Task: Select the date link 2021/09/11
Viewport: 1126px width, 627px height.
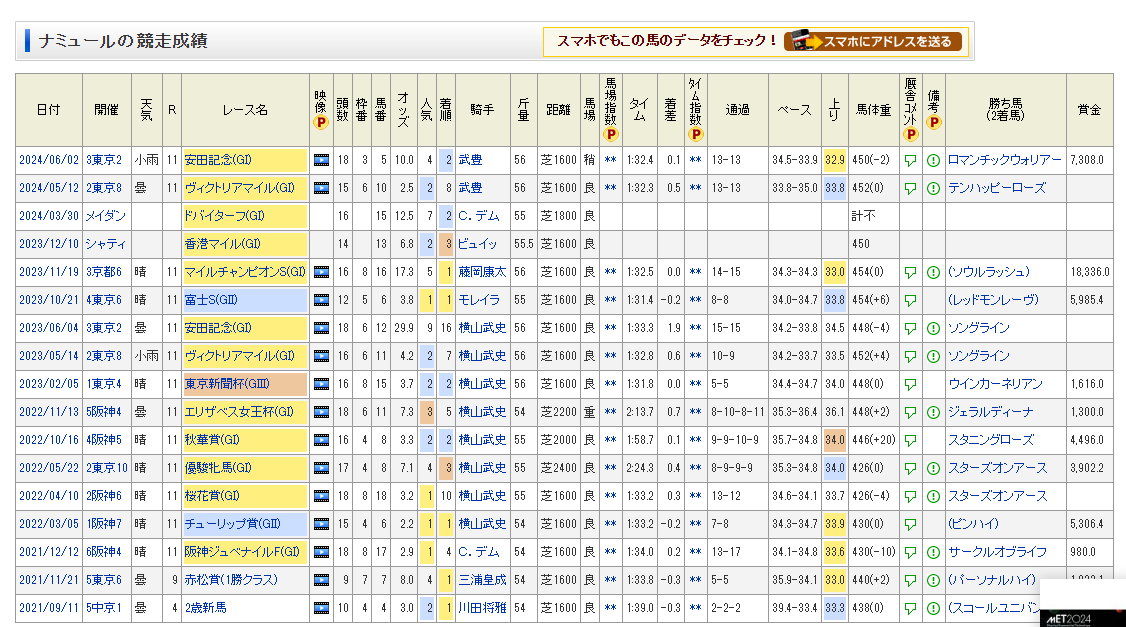Action: click(x=47, y=608)
